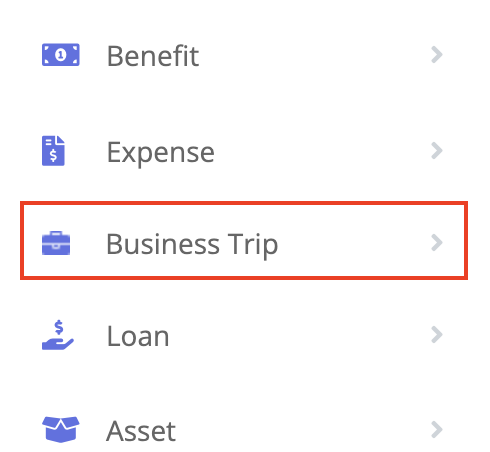Click empty space in the Asset row
The image size is (490, 452).
(x=300, y=430)
